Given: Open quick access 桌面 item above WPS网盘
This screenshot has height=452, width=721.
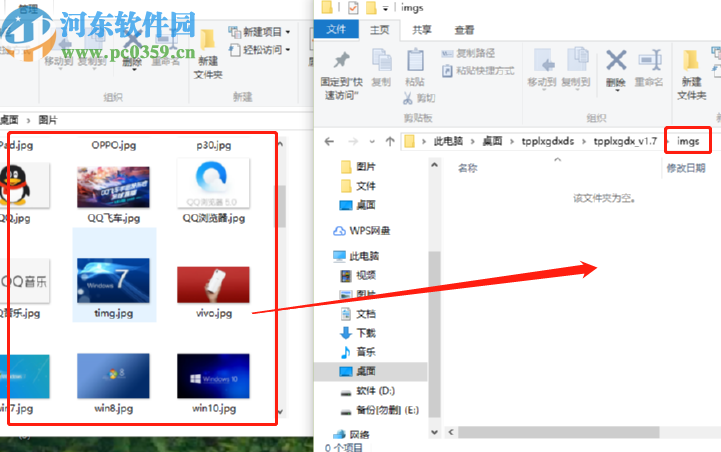Looking at the screenshot, I should pyautogui.click(x=358, y=205).
